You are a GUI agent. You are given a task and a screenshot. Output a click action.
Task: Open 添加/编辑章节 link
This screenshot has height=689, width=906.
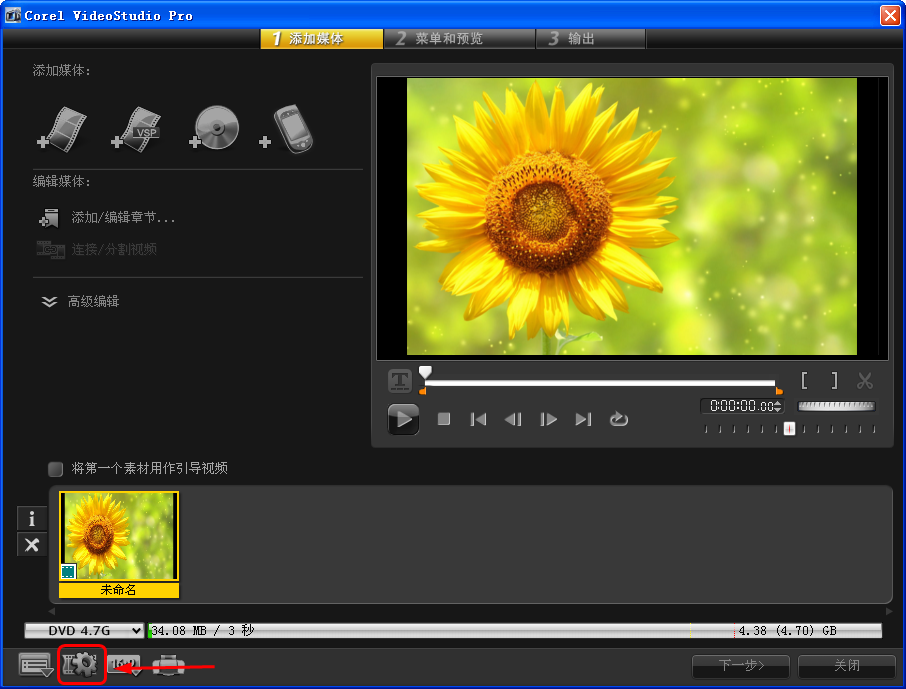coord(123,217)
